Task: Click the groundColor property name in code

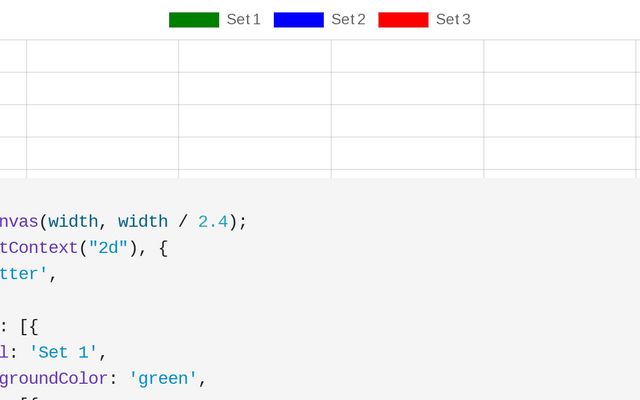Action: point(54,378)
